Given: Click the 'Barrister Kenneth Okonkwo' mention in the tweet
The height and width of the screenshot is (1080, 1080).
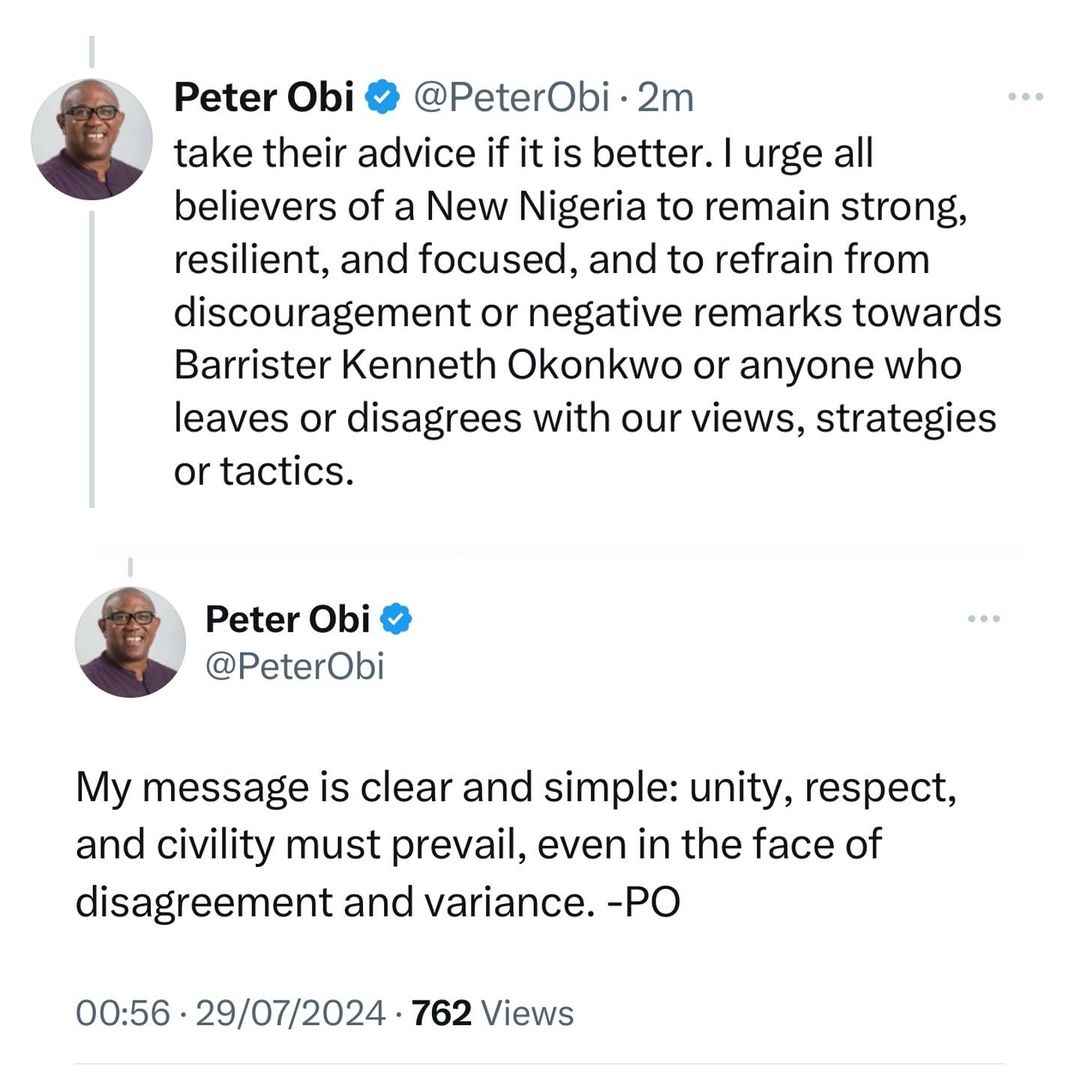Looking at the screenshot, I should 428,365.
